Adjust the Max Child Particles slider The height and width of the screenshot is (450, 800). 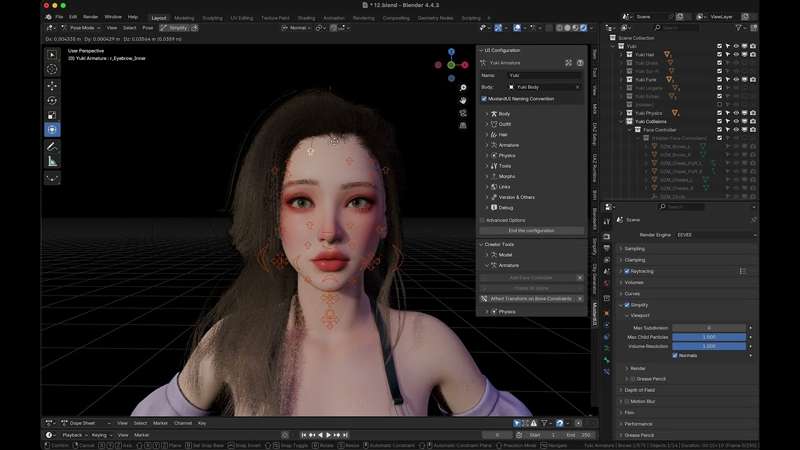pyautogui.click(x=709, y=337)
